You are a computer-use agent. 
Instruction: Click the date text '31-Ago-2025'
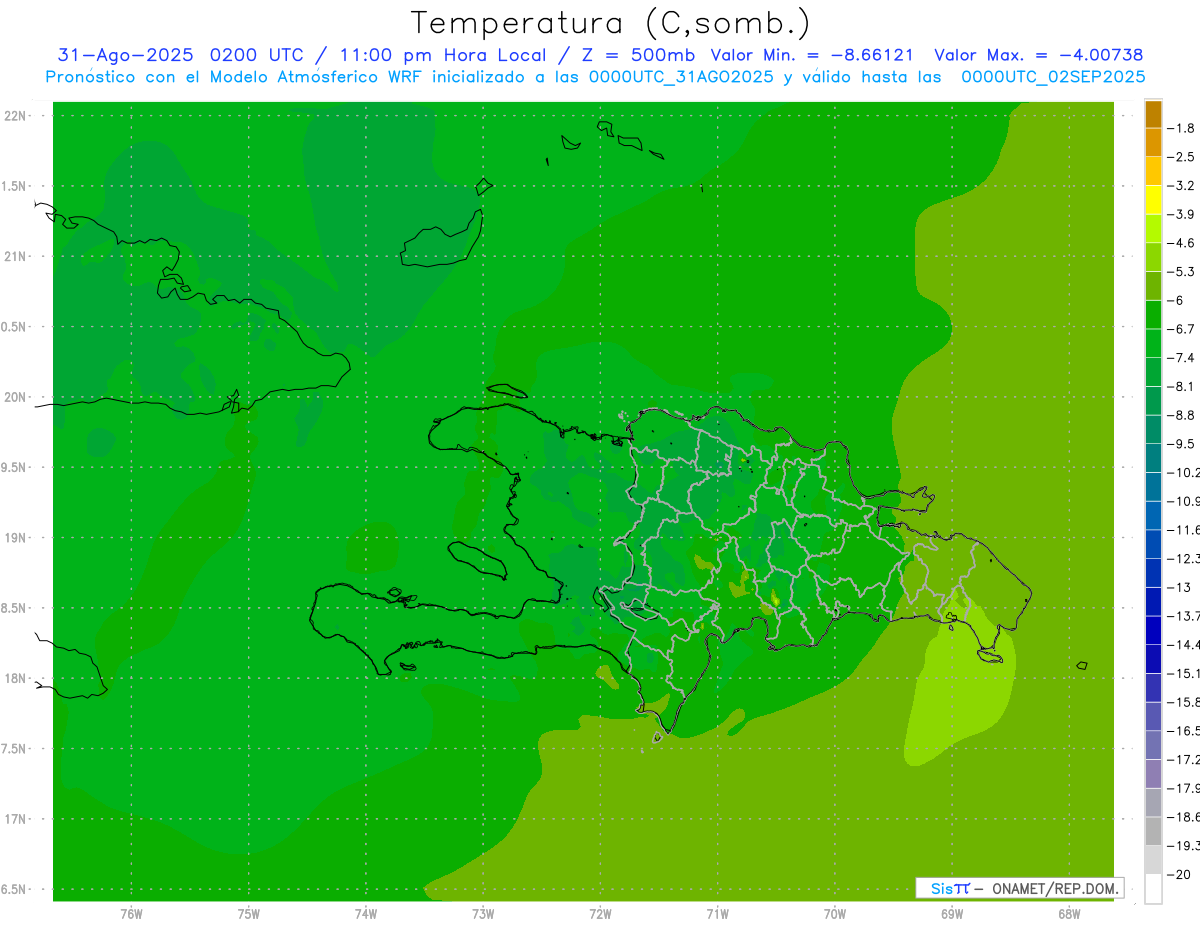click(x=127, y=55)
